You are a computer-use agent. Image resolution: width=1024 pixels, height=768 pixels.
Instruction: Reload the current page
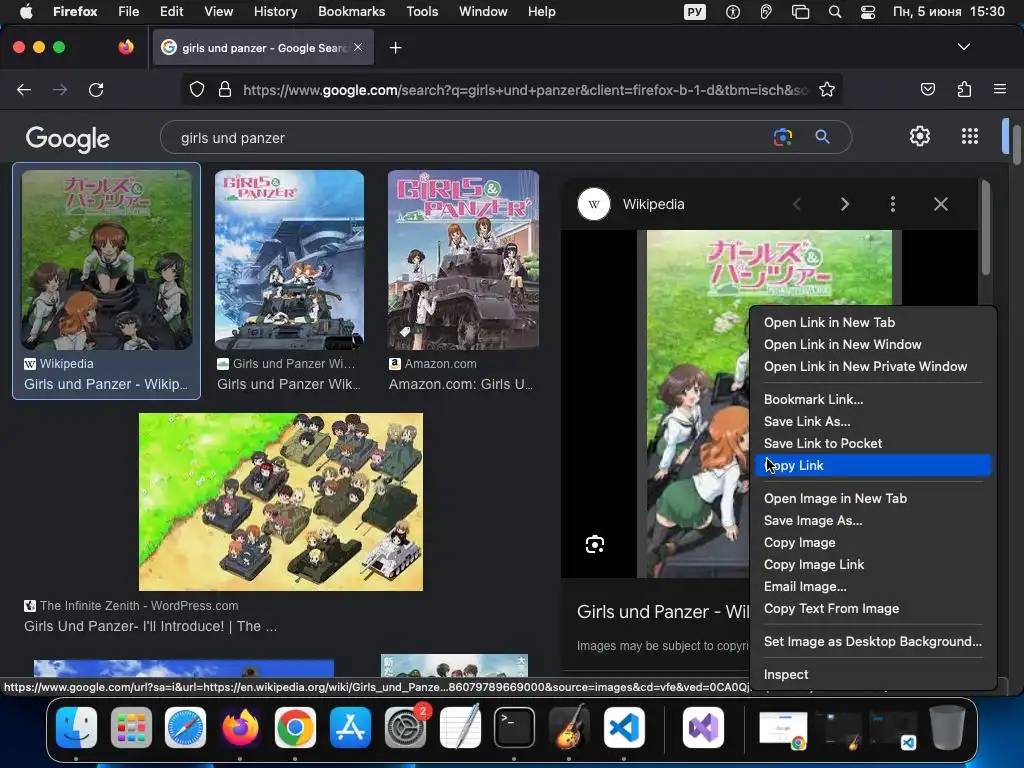coord(96,89)
